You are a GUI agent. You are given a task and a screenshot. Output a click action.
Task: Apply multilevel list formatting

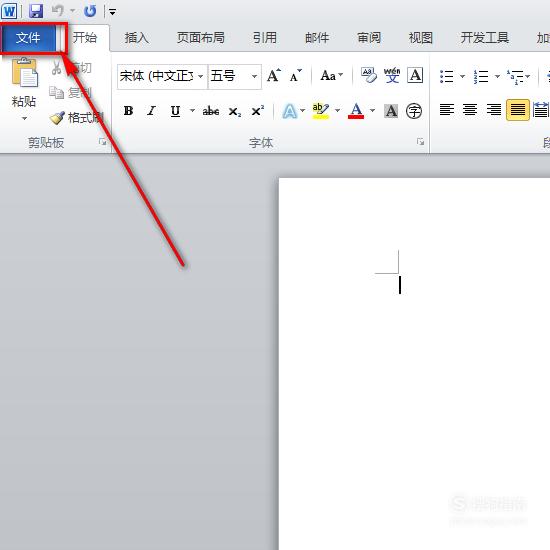[x=516, y=77]
